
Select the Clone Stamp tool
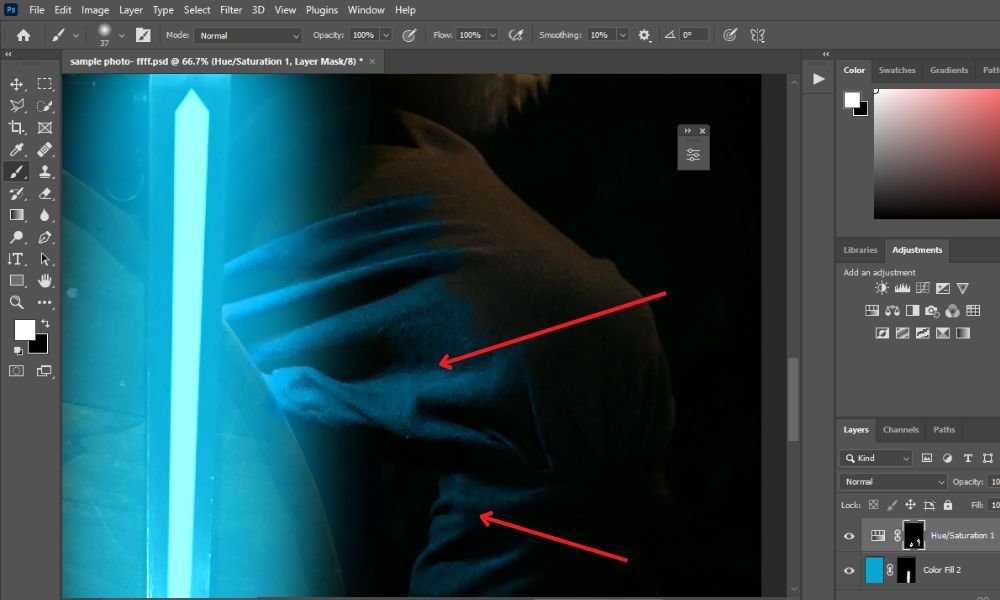(x=45, y=172)
